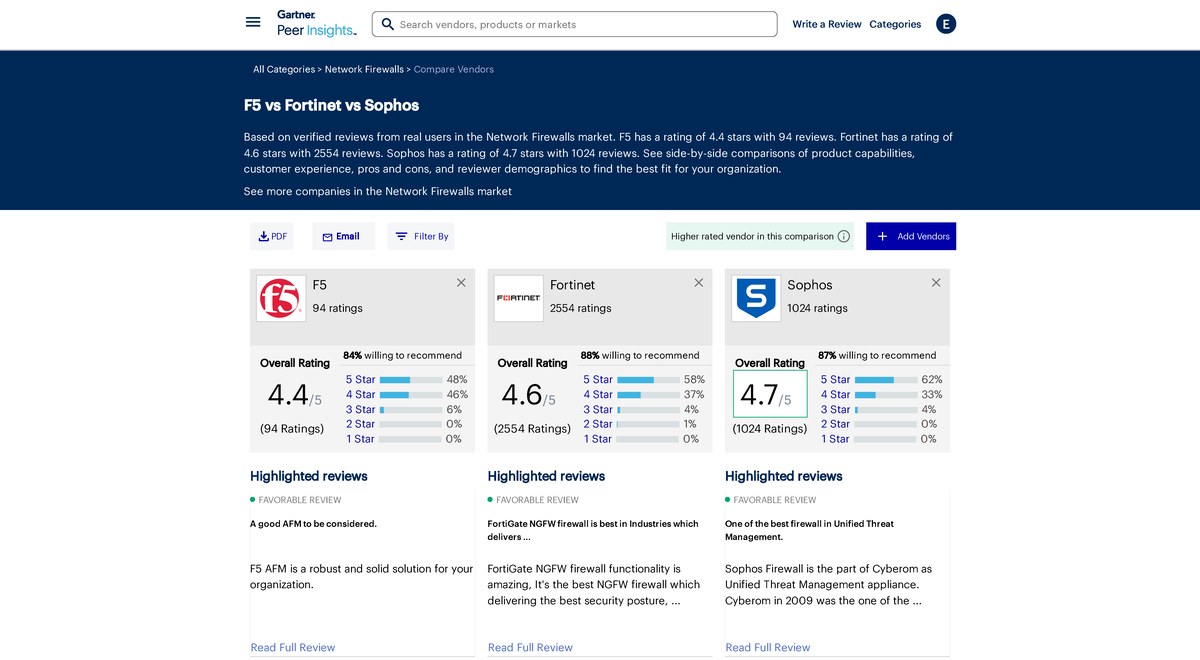Click the vendor search input field

(x=575, y=23)
